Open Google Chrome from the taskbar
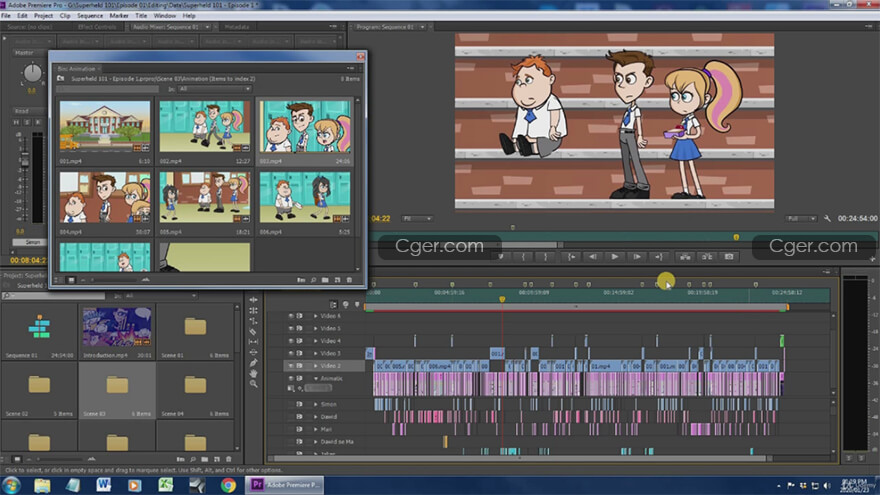 tap(228, 485)
